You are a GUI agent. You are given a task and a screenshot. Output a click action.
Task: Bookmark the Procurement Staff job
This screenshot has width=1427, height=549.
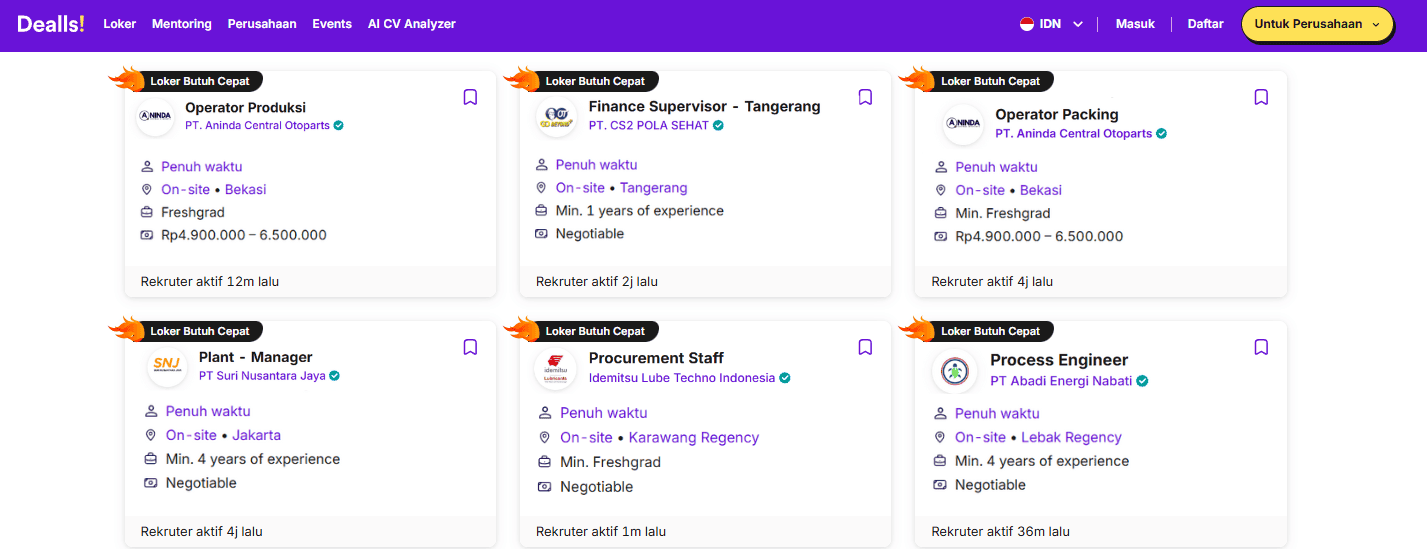click(x=866, y=347)
